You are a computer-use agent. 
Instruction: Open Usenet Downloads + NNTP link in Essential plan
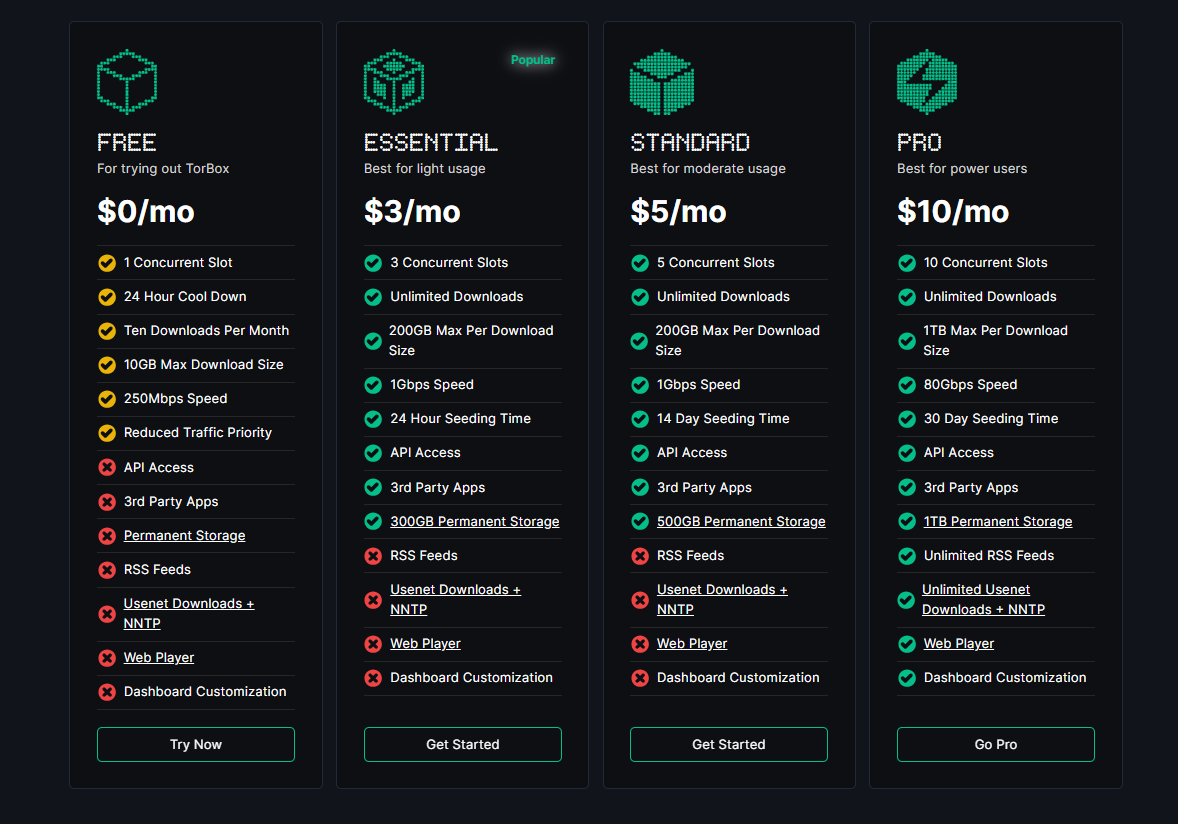coord(455,599)
